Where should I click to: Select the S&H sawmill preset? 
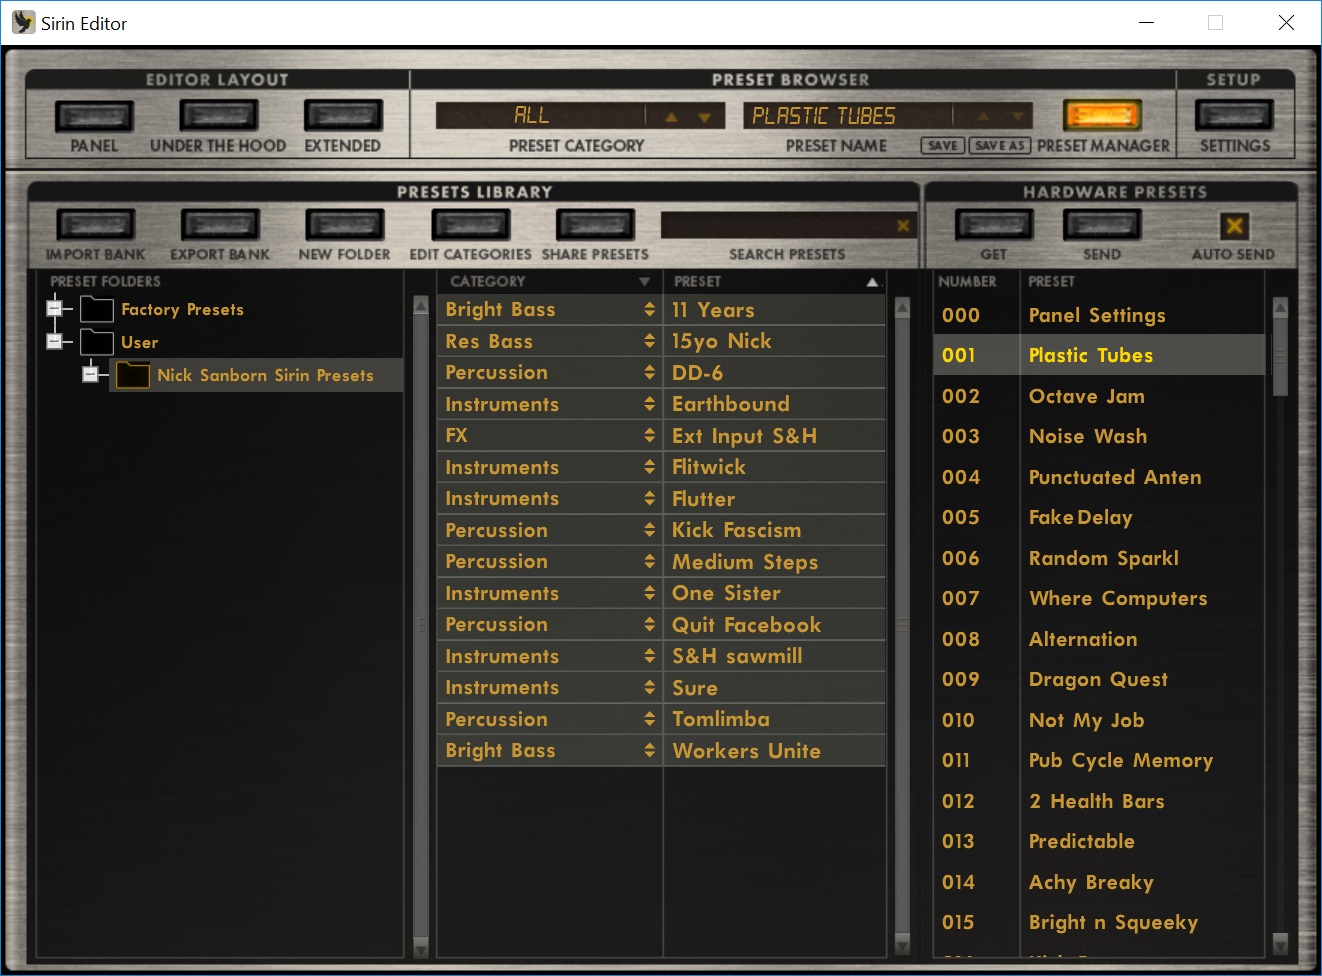click(775, 656)
